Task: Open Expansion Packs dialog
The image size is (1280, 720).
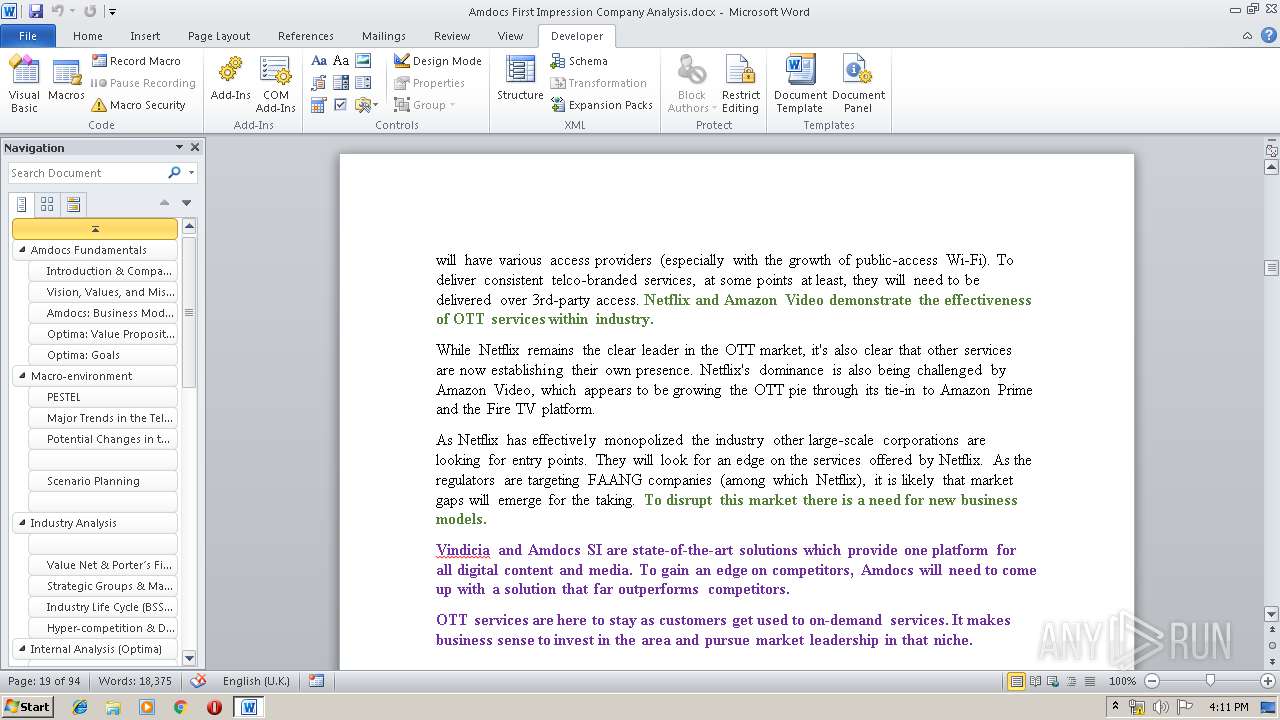Action: [602, 105]
